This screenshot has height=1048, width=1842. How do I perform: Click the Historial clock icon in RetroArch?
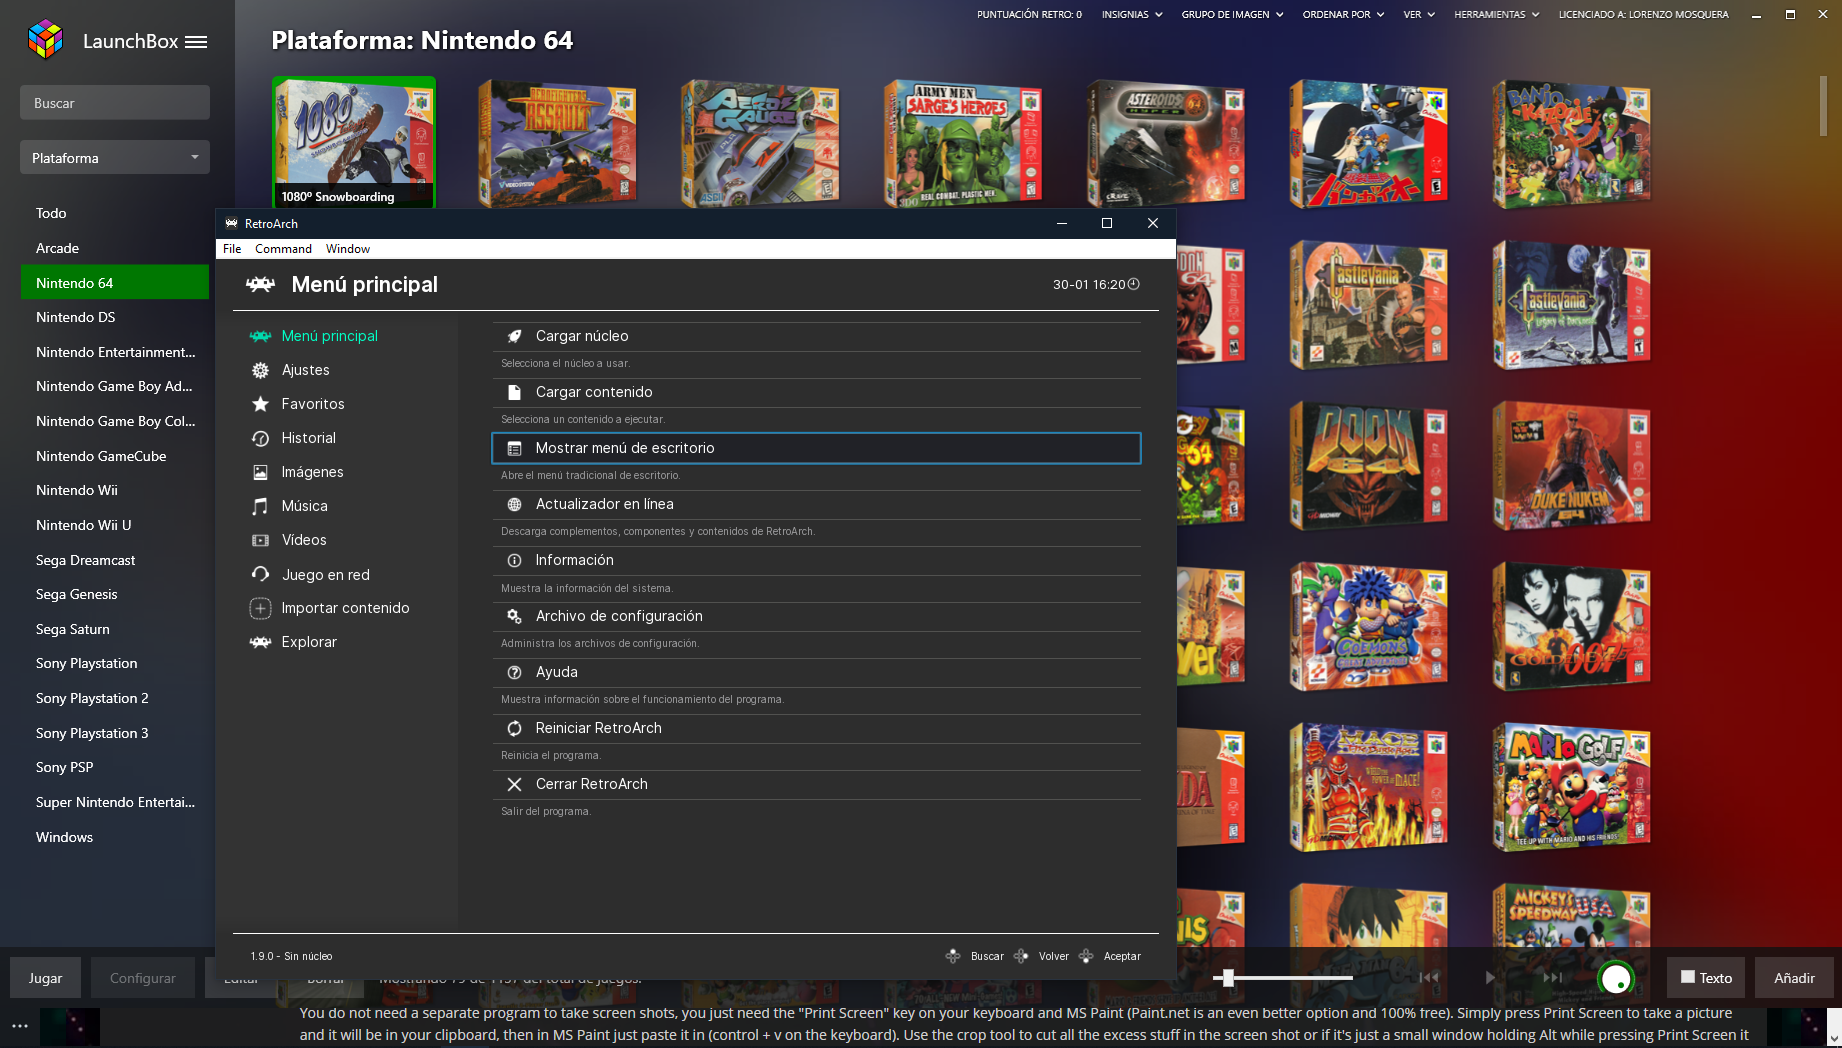[260, 438]
